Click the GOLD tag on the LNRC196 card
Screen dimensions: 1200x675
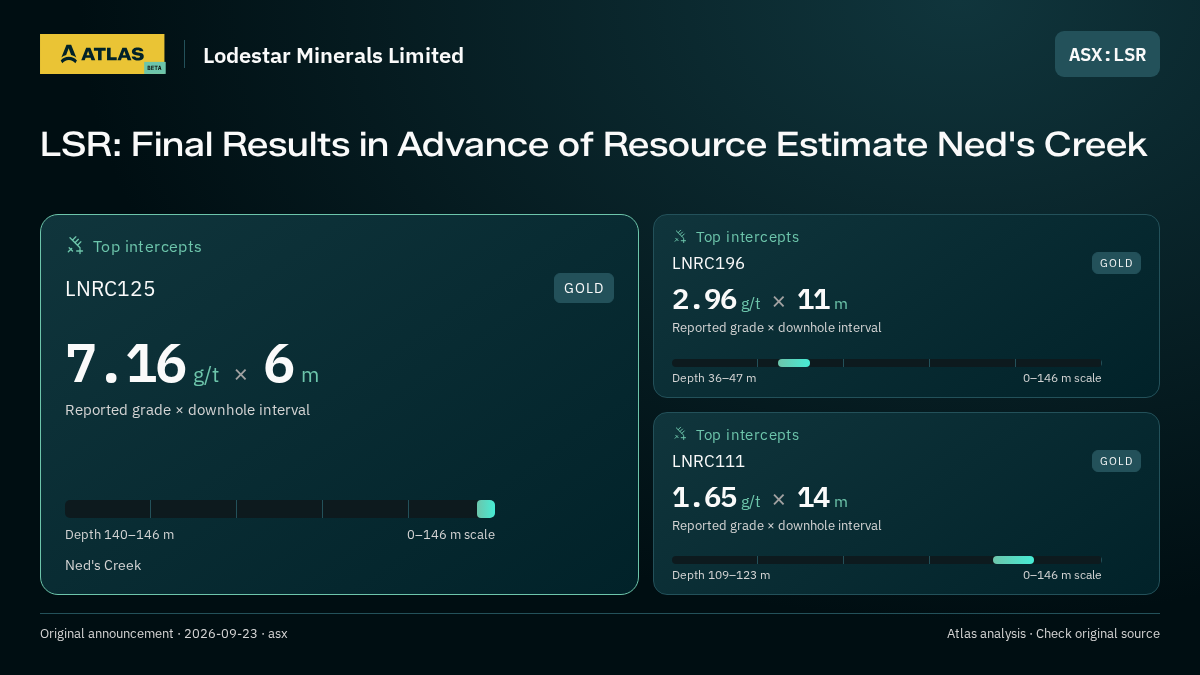click(x=1116, y=263)
